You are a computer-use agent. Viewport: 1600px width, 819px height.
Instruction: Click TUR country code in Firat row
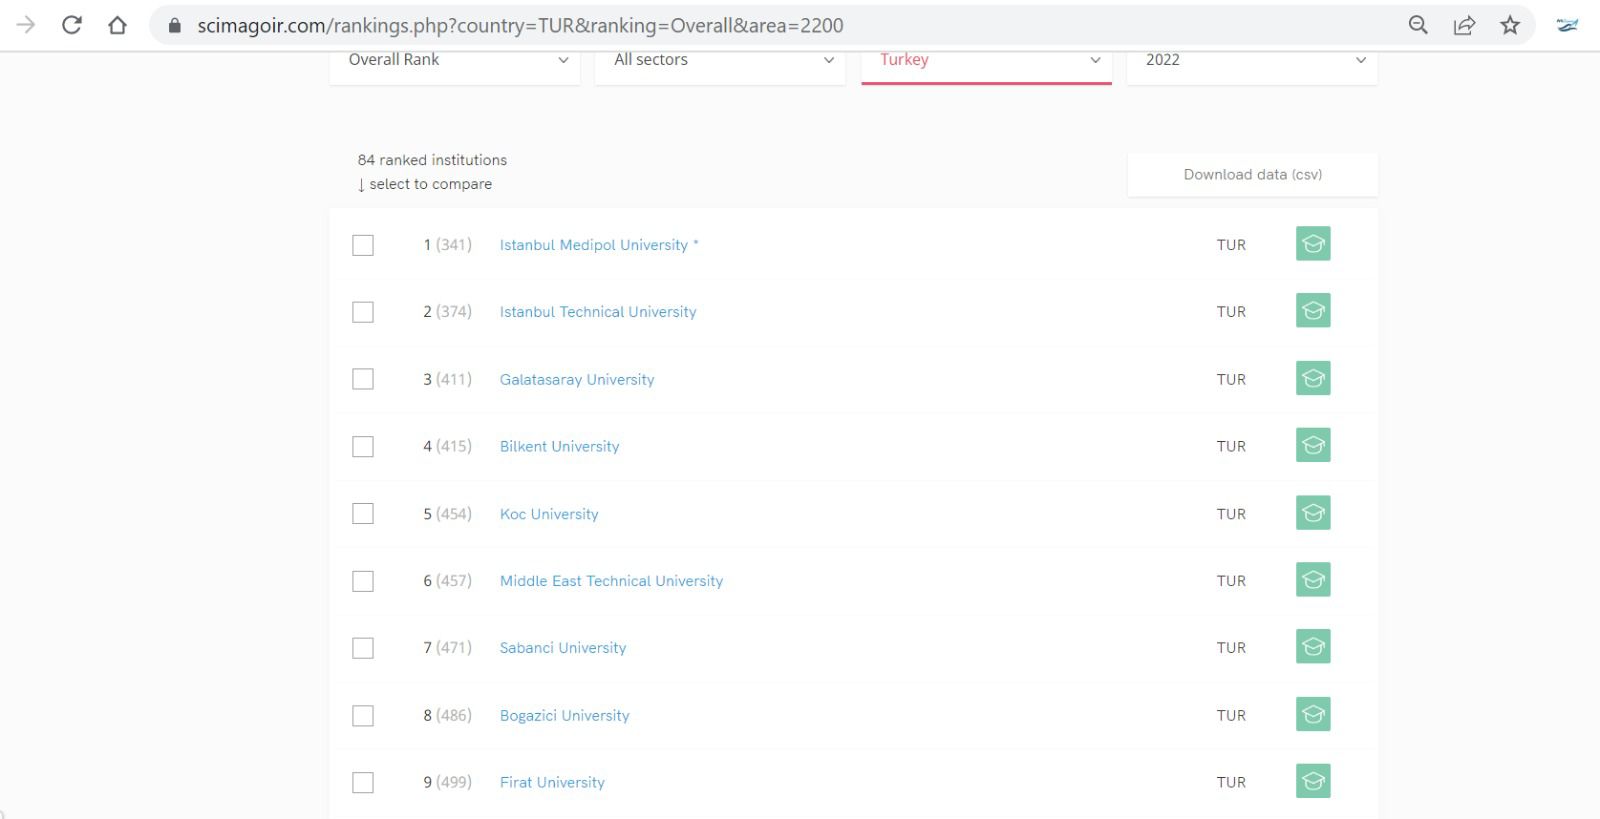pos(1231,782)
